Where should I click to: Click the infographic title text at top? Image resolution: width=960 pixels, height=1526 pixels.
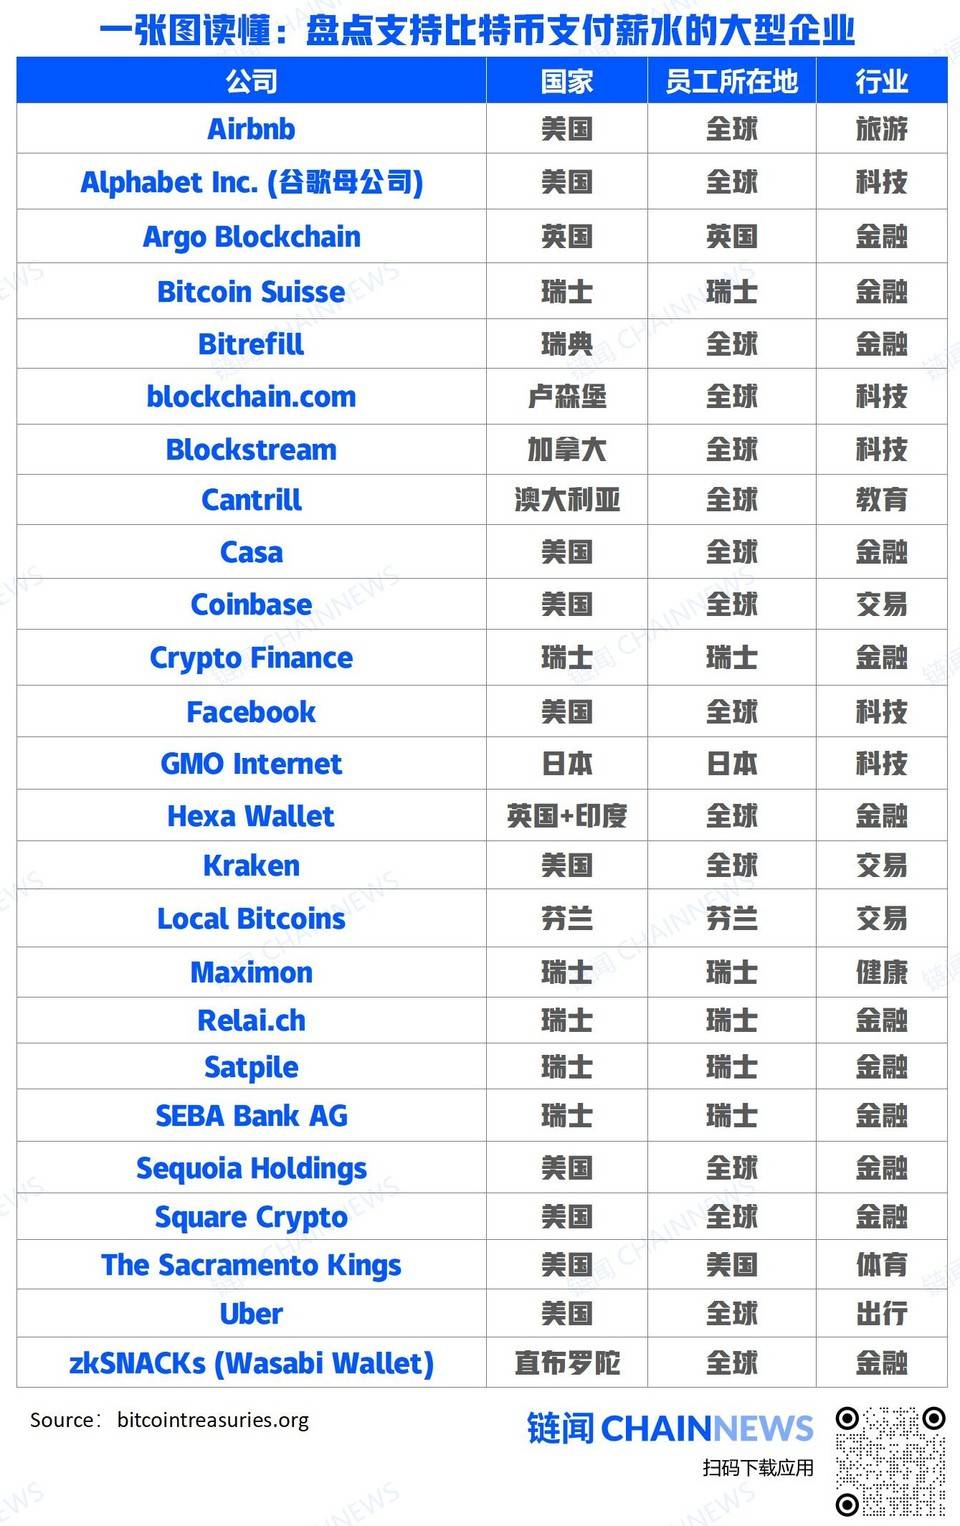pos(478,30)
